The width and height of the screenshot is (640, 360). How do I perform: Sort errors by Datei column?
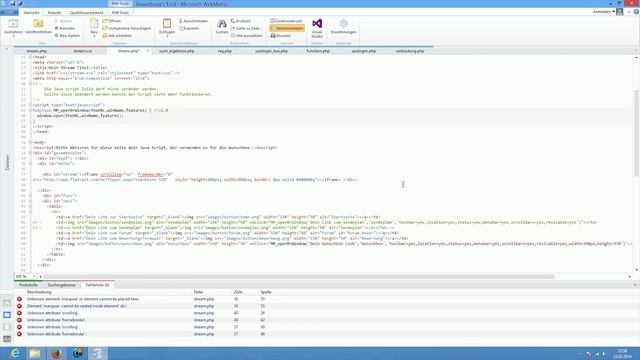coord(198,292)
